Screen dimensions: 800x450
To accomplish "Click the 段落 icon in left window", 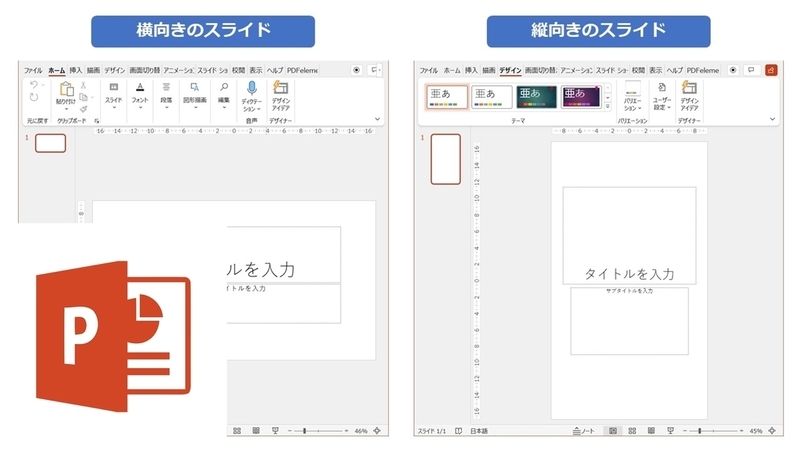I will [x=166, y=87].
